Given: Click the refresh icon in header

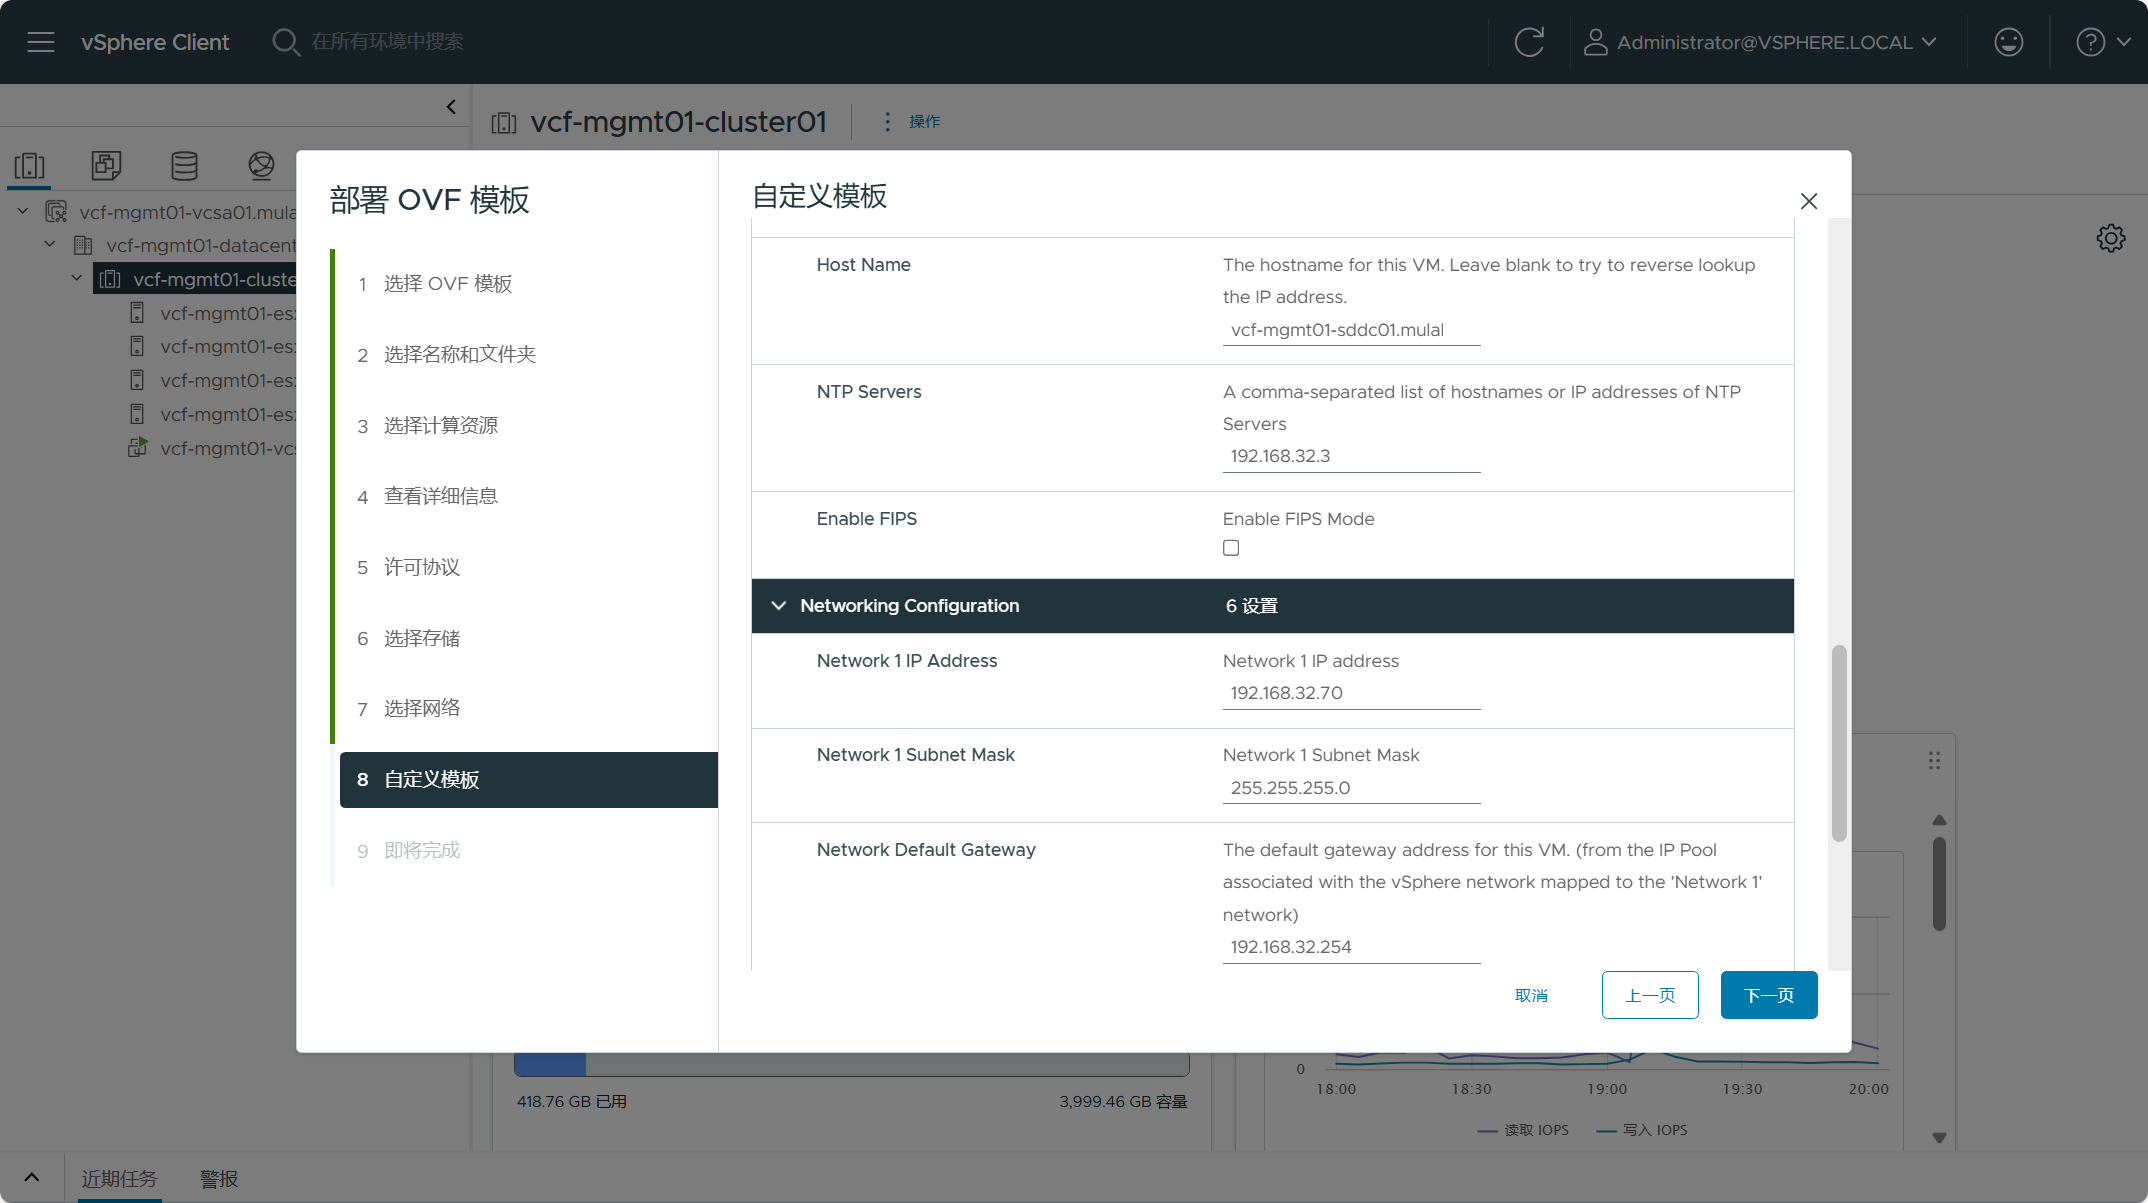Looking at the screenshot, I should 1529,42.
